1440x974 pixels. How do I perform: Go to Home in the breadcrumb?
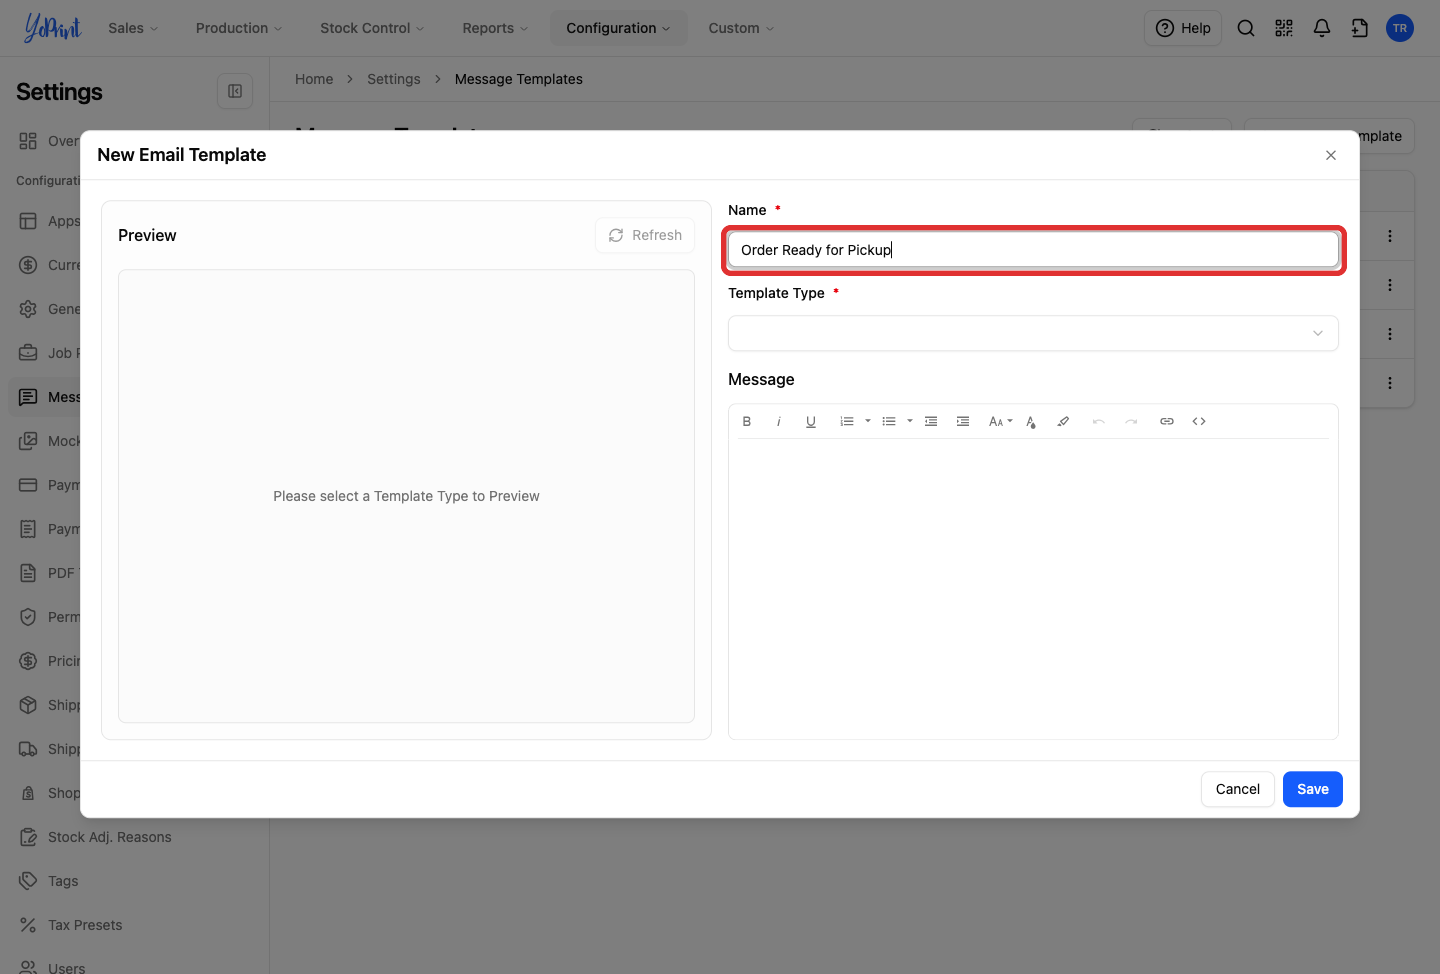[x=314, y=79]
